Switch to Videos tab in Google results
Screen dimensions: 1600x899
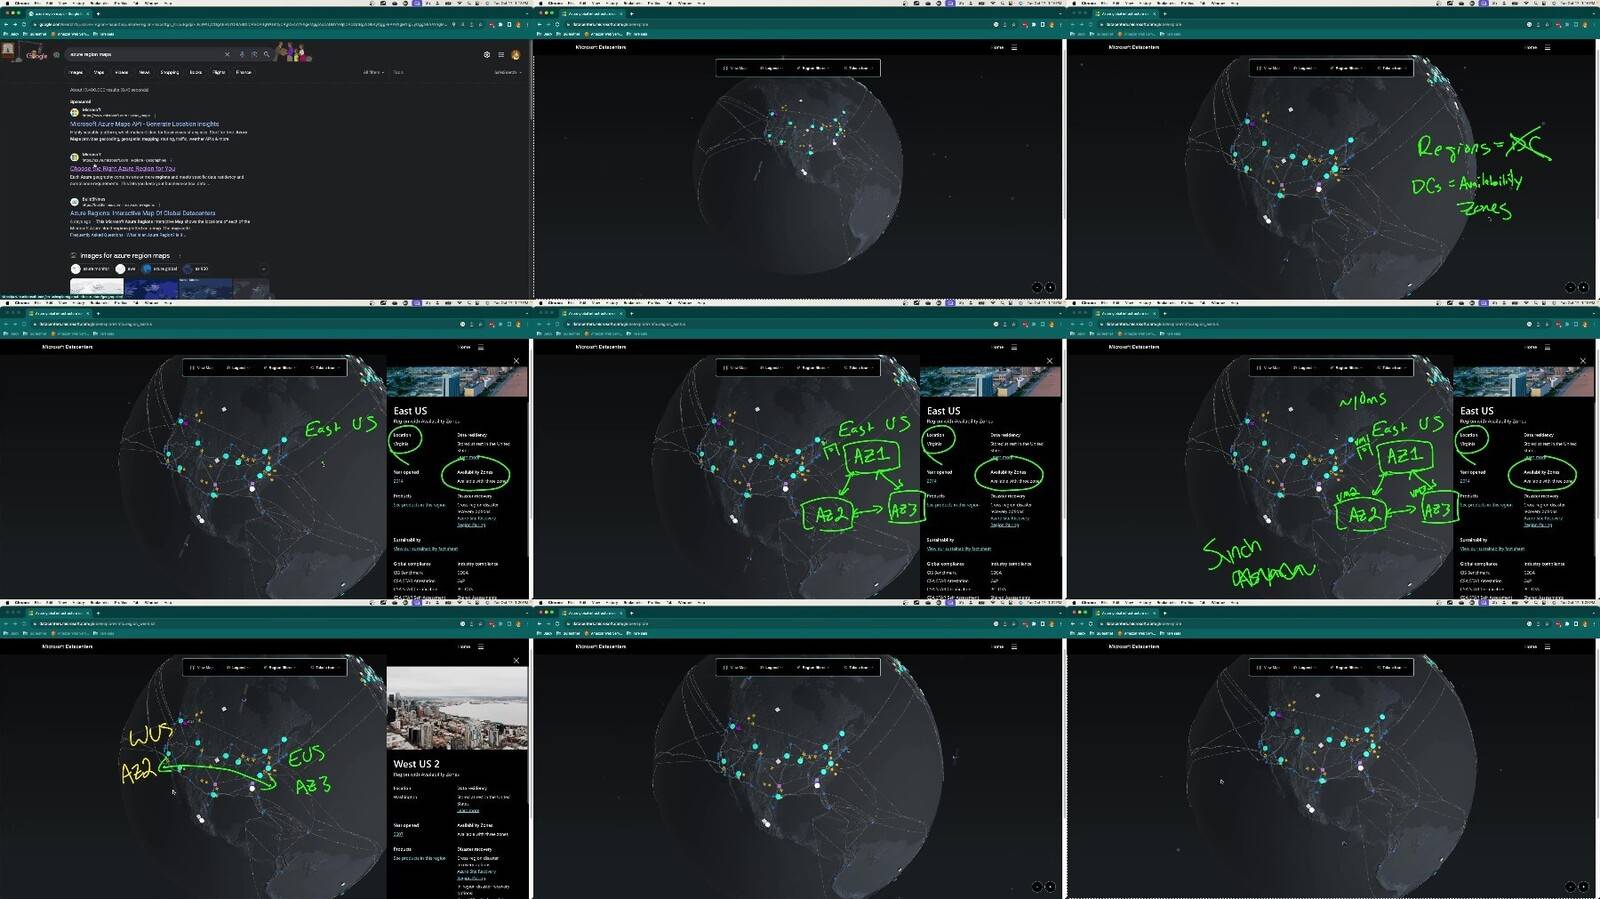pyautogui.click(x=121, y=72)
